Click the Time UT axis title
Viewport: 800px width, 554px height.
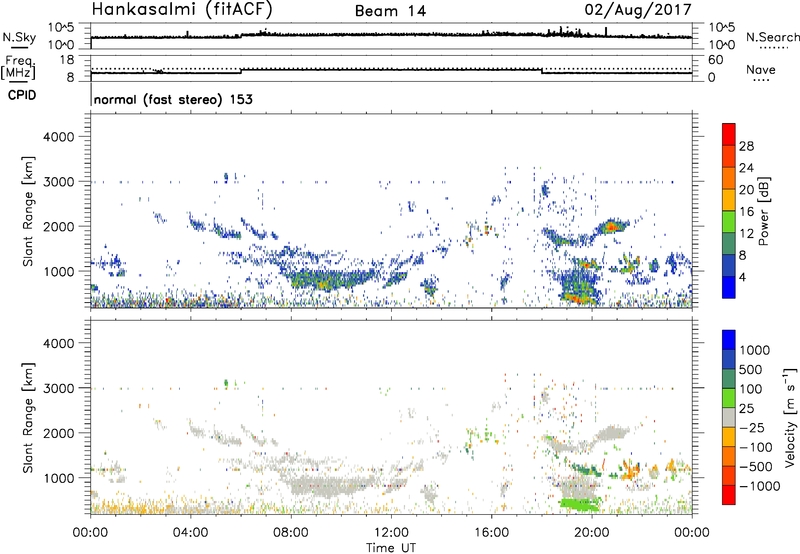tap(391, 548)
